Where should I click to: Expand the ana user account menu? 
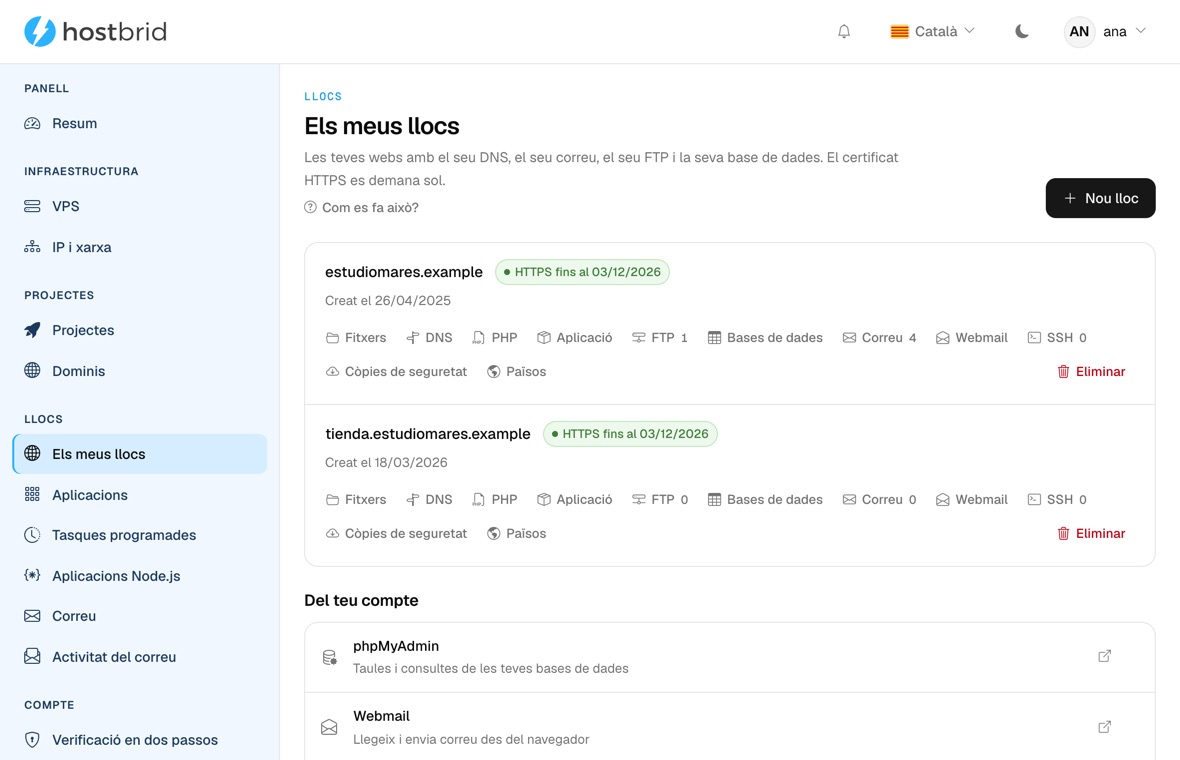tap(1105, 32)
